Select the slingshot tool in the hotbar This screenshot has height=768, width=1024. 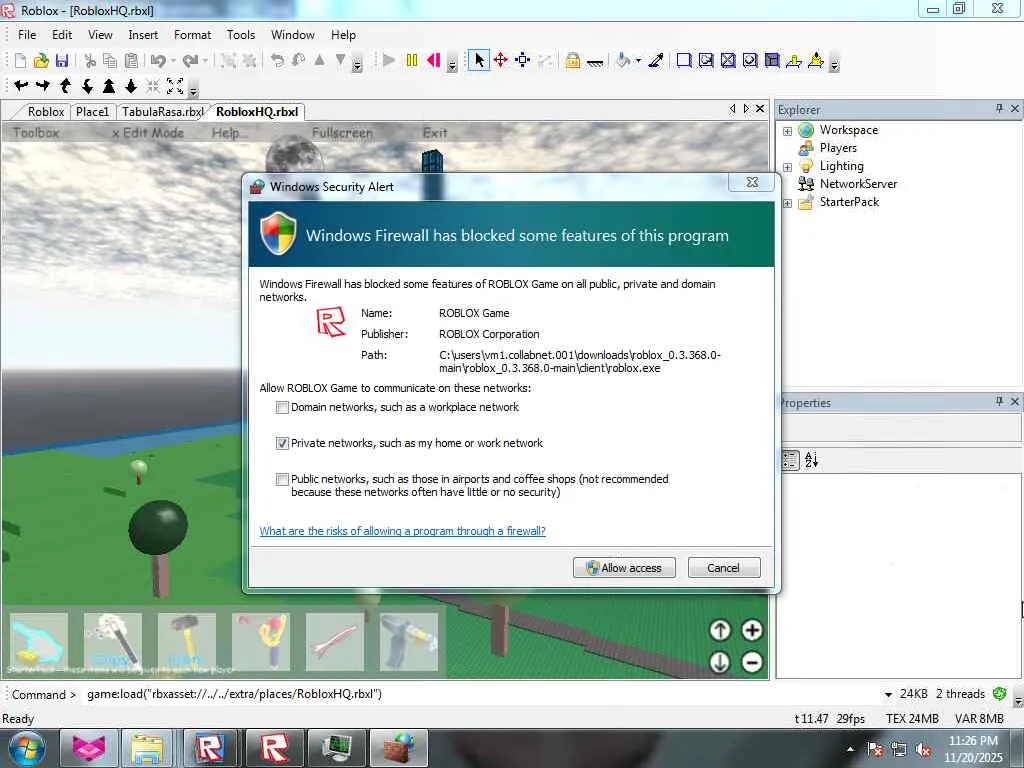(261, 641)
